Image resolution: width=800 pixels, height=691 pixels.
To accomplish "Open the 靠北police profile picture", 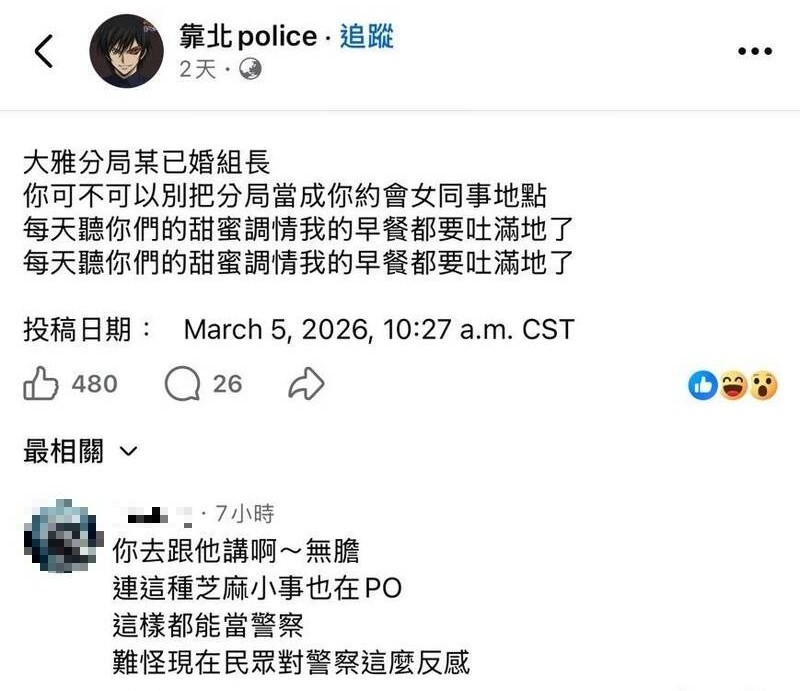I will 127,51.
